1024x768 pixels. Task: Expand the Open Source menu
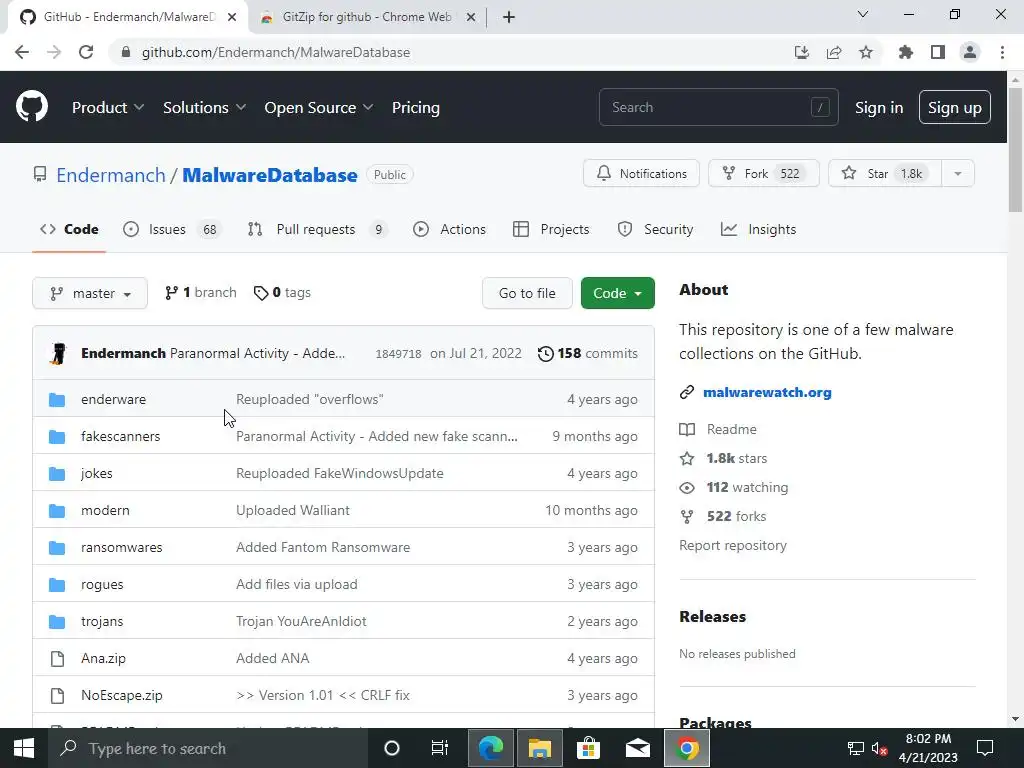(319, 107)
